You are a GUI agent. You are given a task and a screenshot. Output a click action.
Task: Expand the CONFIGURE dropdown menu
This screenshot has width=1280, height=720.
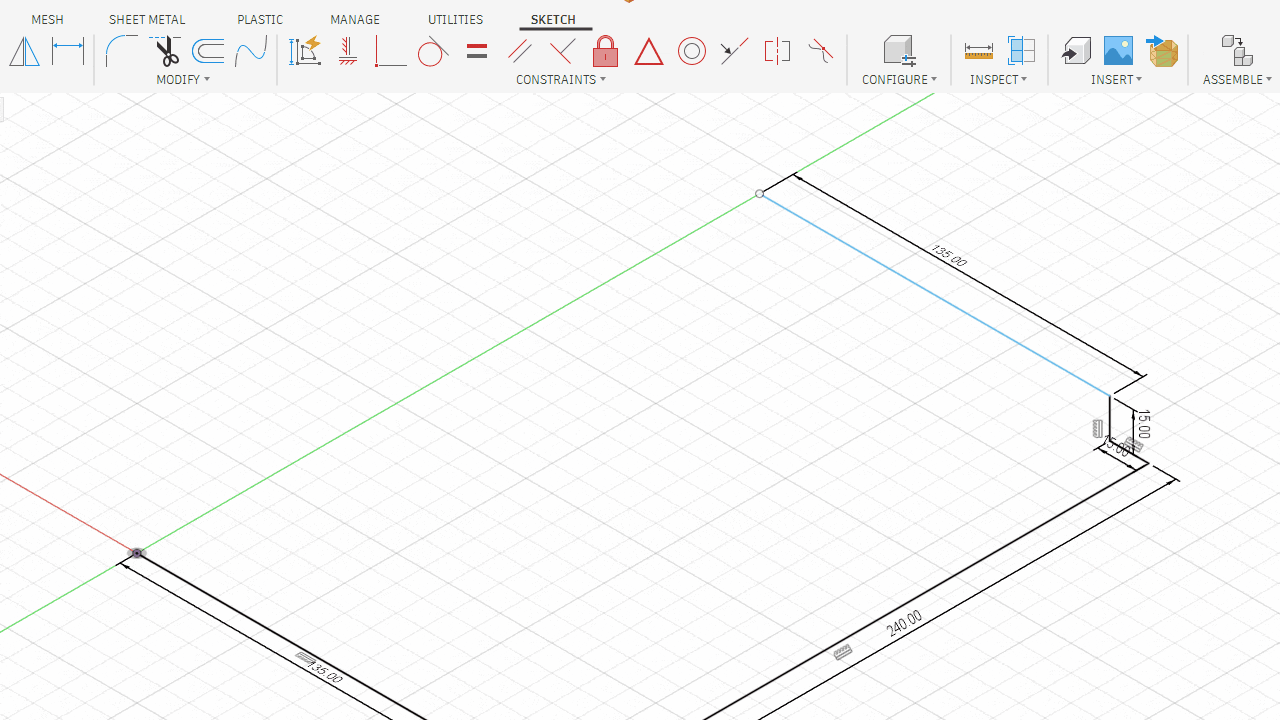point(900,79)
